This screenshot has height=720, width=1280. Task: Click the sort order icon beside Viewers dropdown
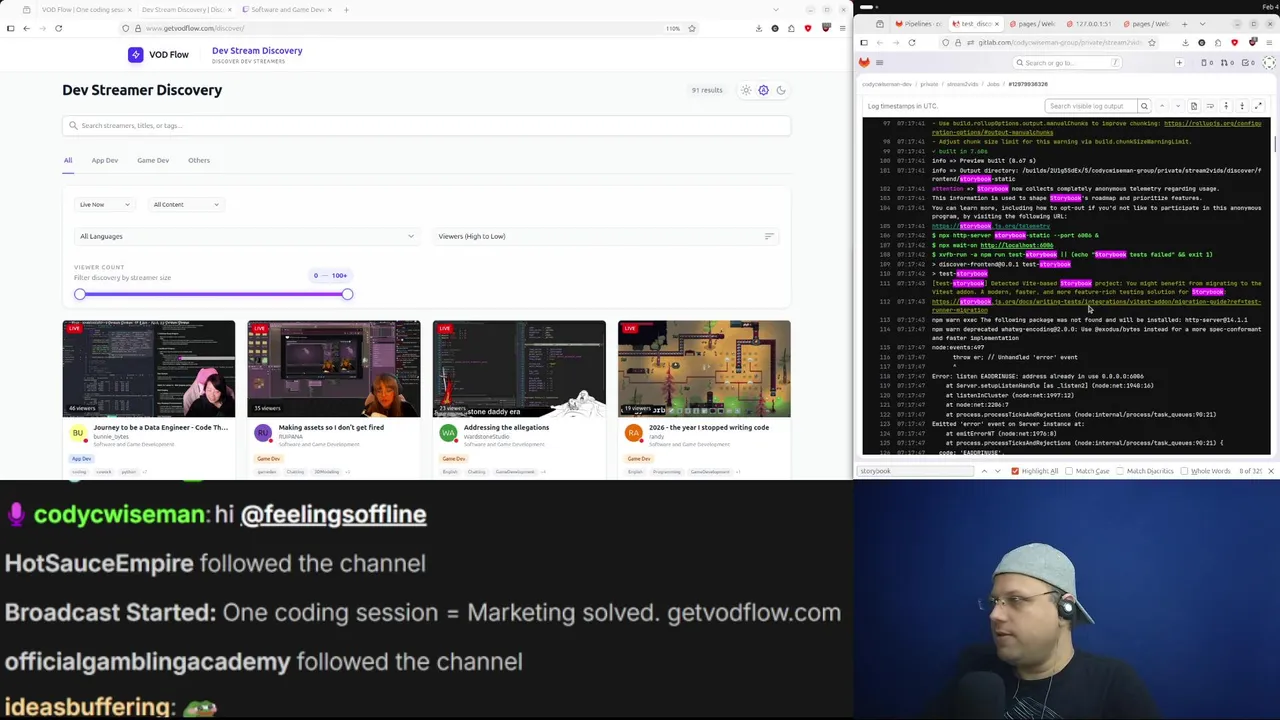(x=769, y=236)
